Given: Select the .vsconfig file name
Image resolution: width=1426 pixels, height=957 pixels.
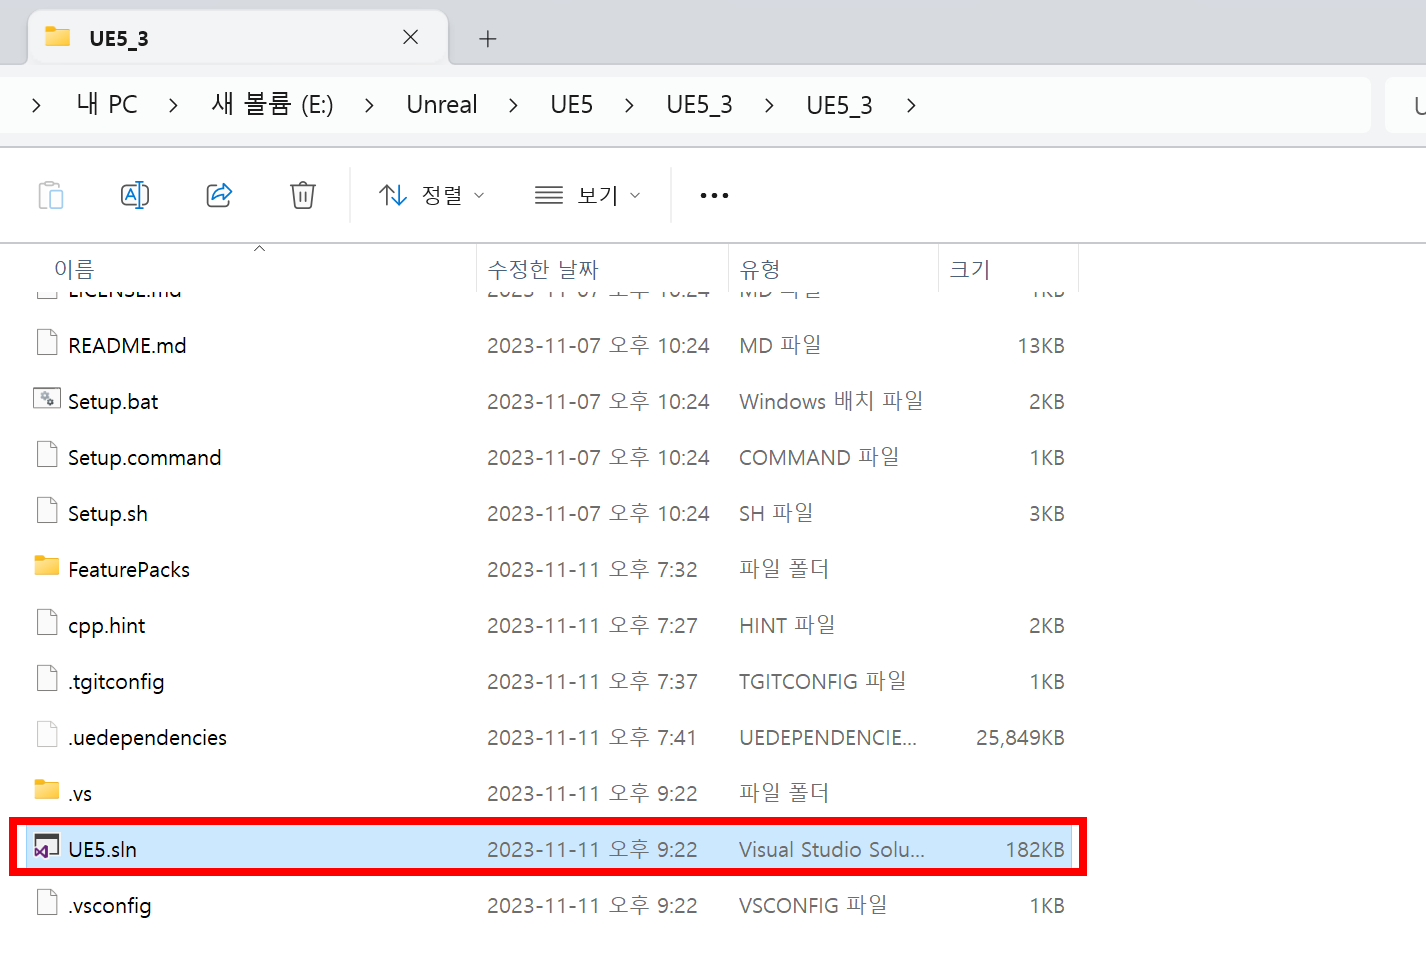Looking at the screenshot, I should click(110, 906).
